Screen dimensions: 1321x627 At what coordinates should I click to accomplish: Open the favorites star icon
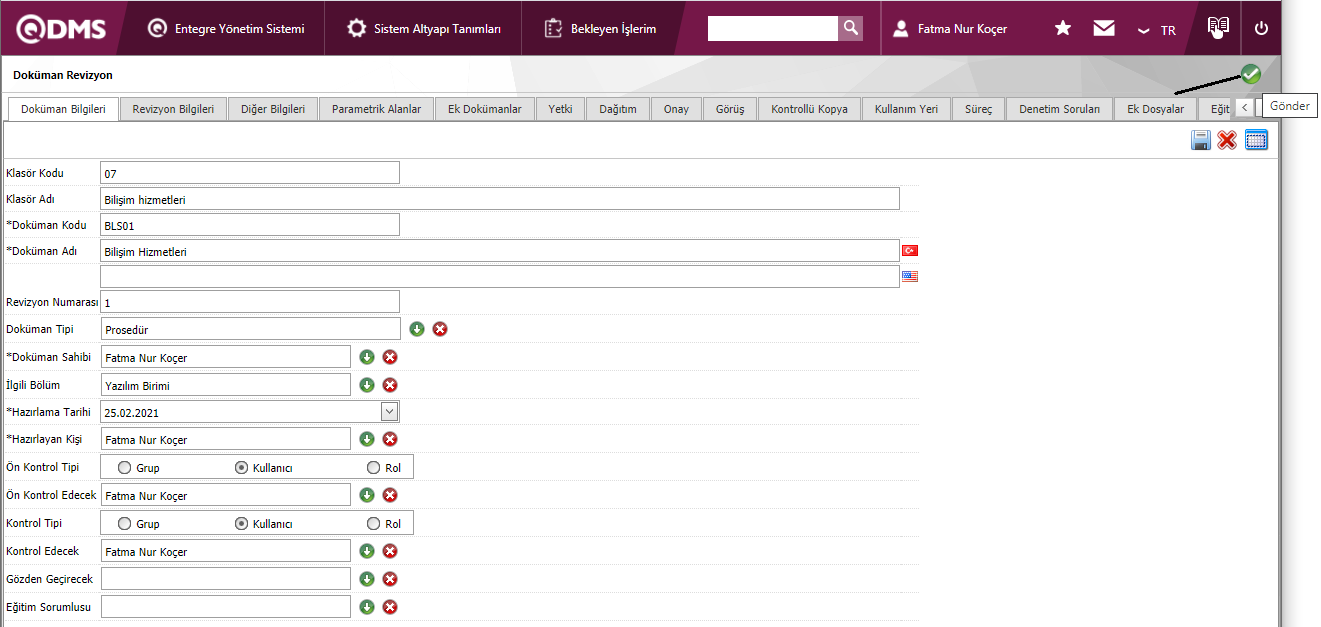[1063, 29]
